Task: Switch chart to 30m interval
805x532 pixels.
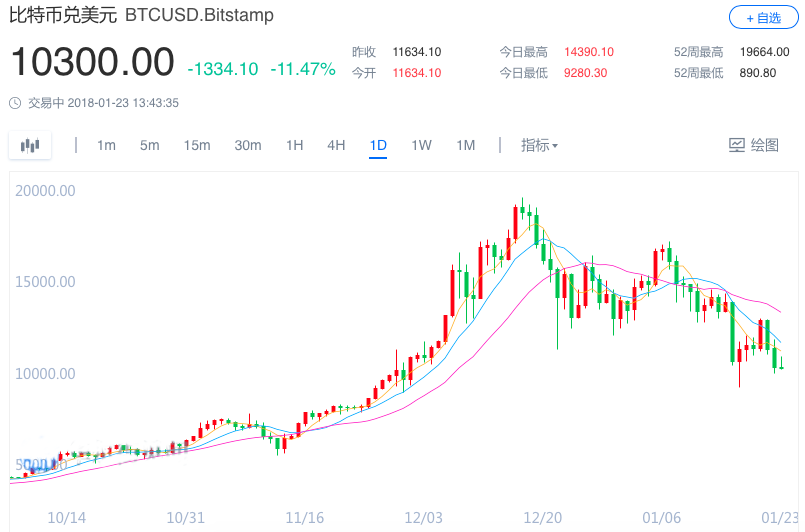Action: coord(248,145)
